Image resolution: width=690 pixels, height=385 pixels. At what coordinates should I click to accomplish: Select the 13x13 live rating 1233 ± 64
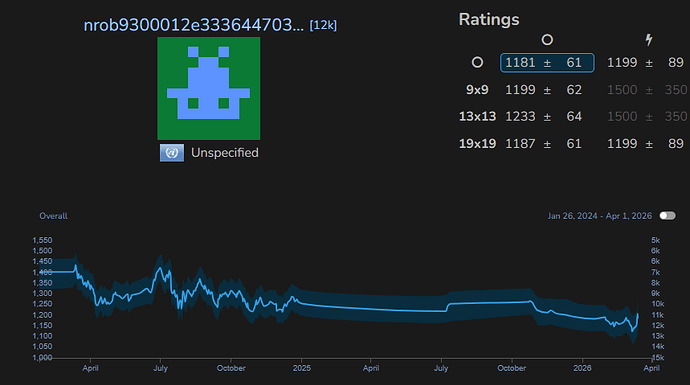(x=543, y=117)
